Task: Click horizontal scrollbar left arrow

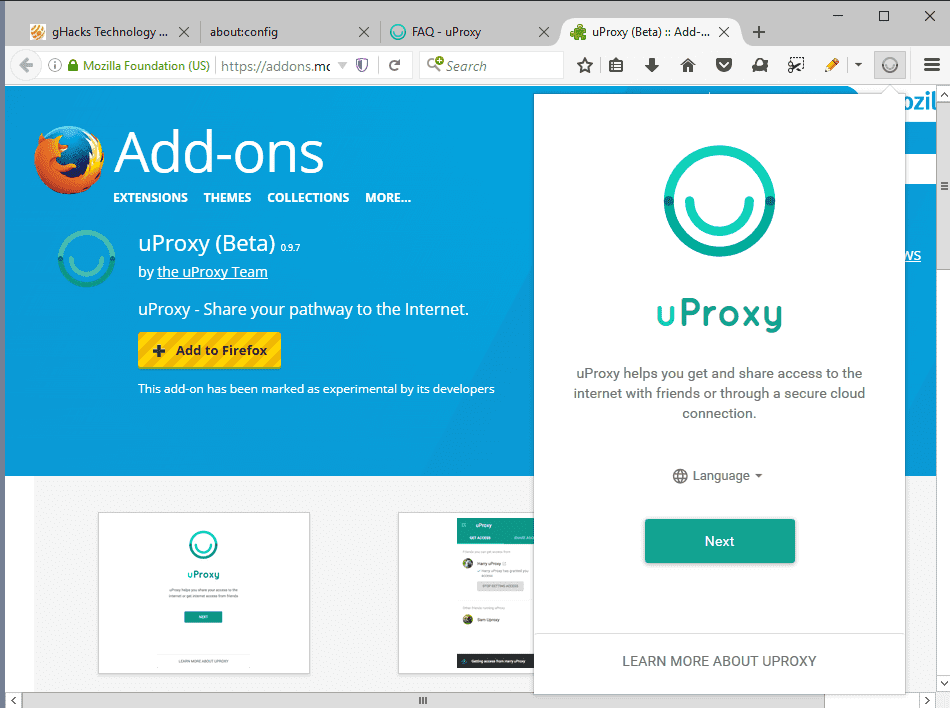Action: [x=13, y=701]
